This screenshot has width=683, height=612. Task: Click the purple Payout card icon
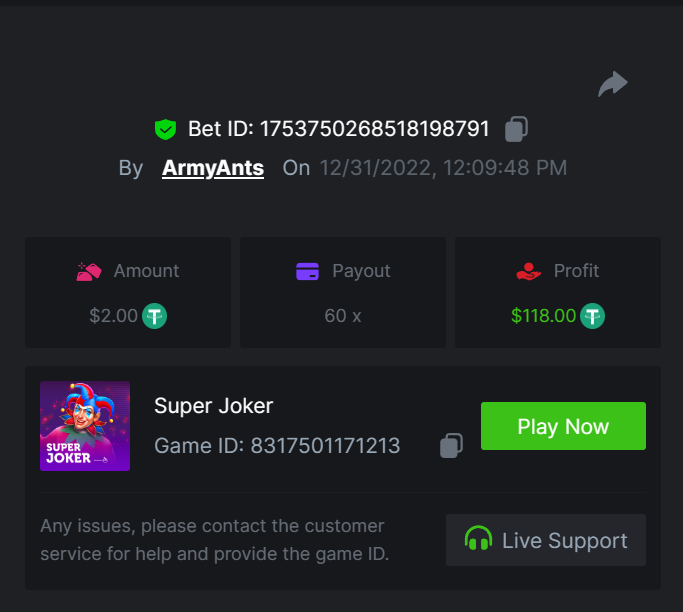[x=308, y=271]
